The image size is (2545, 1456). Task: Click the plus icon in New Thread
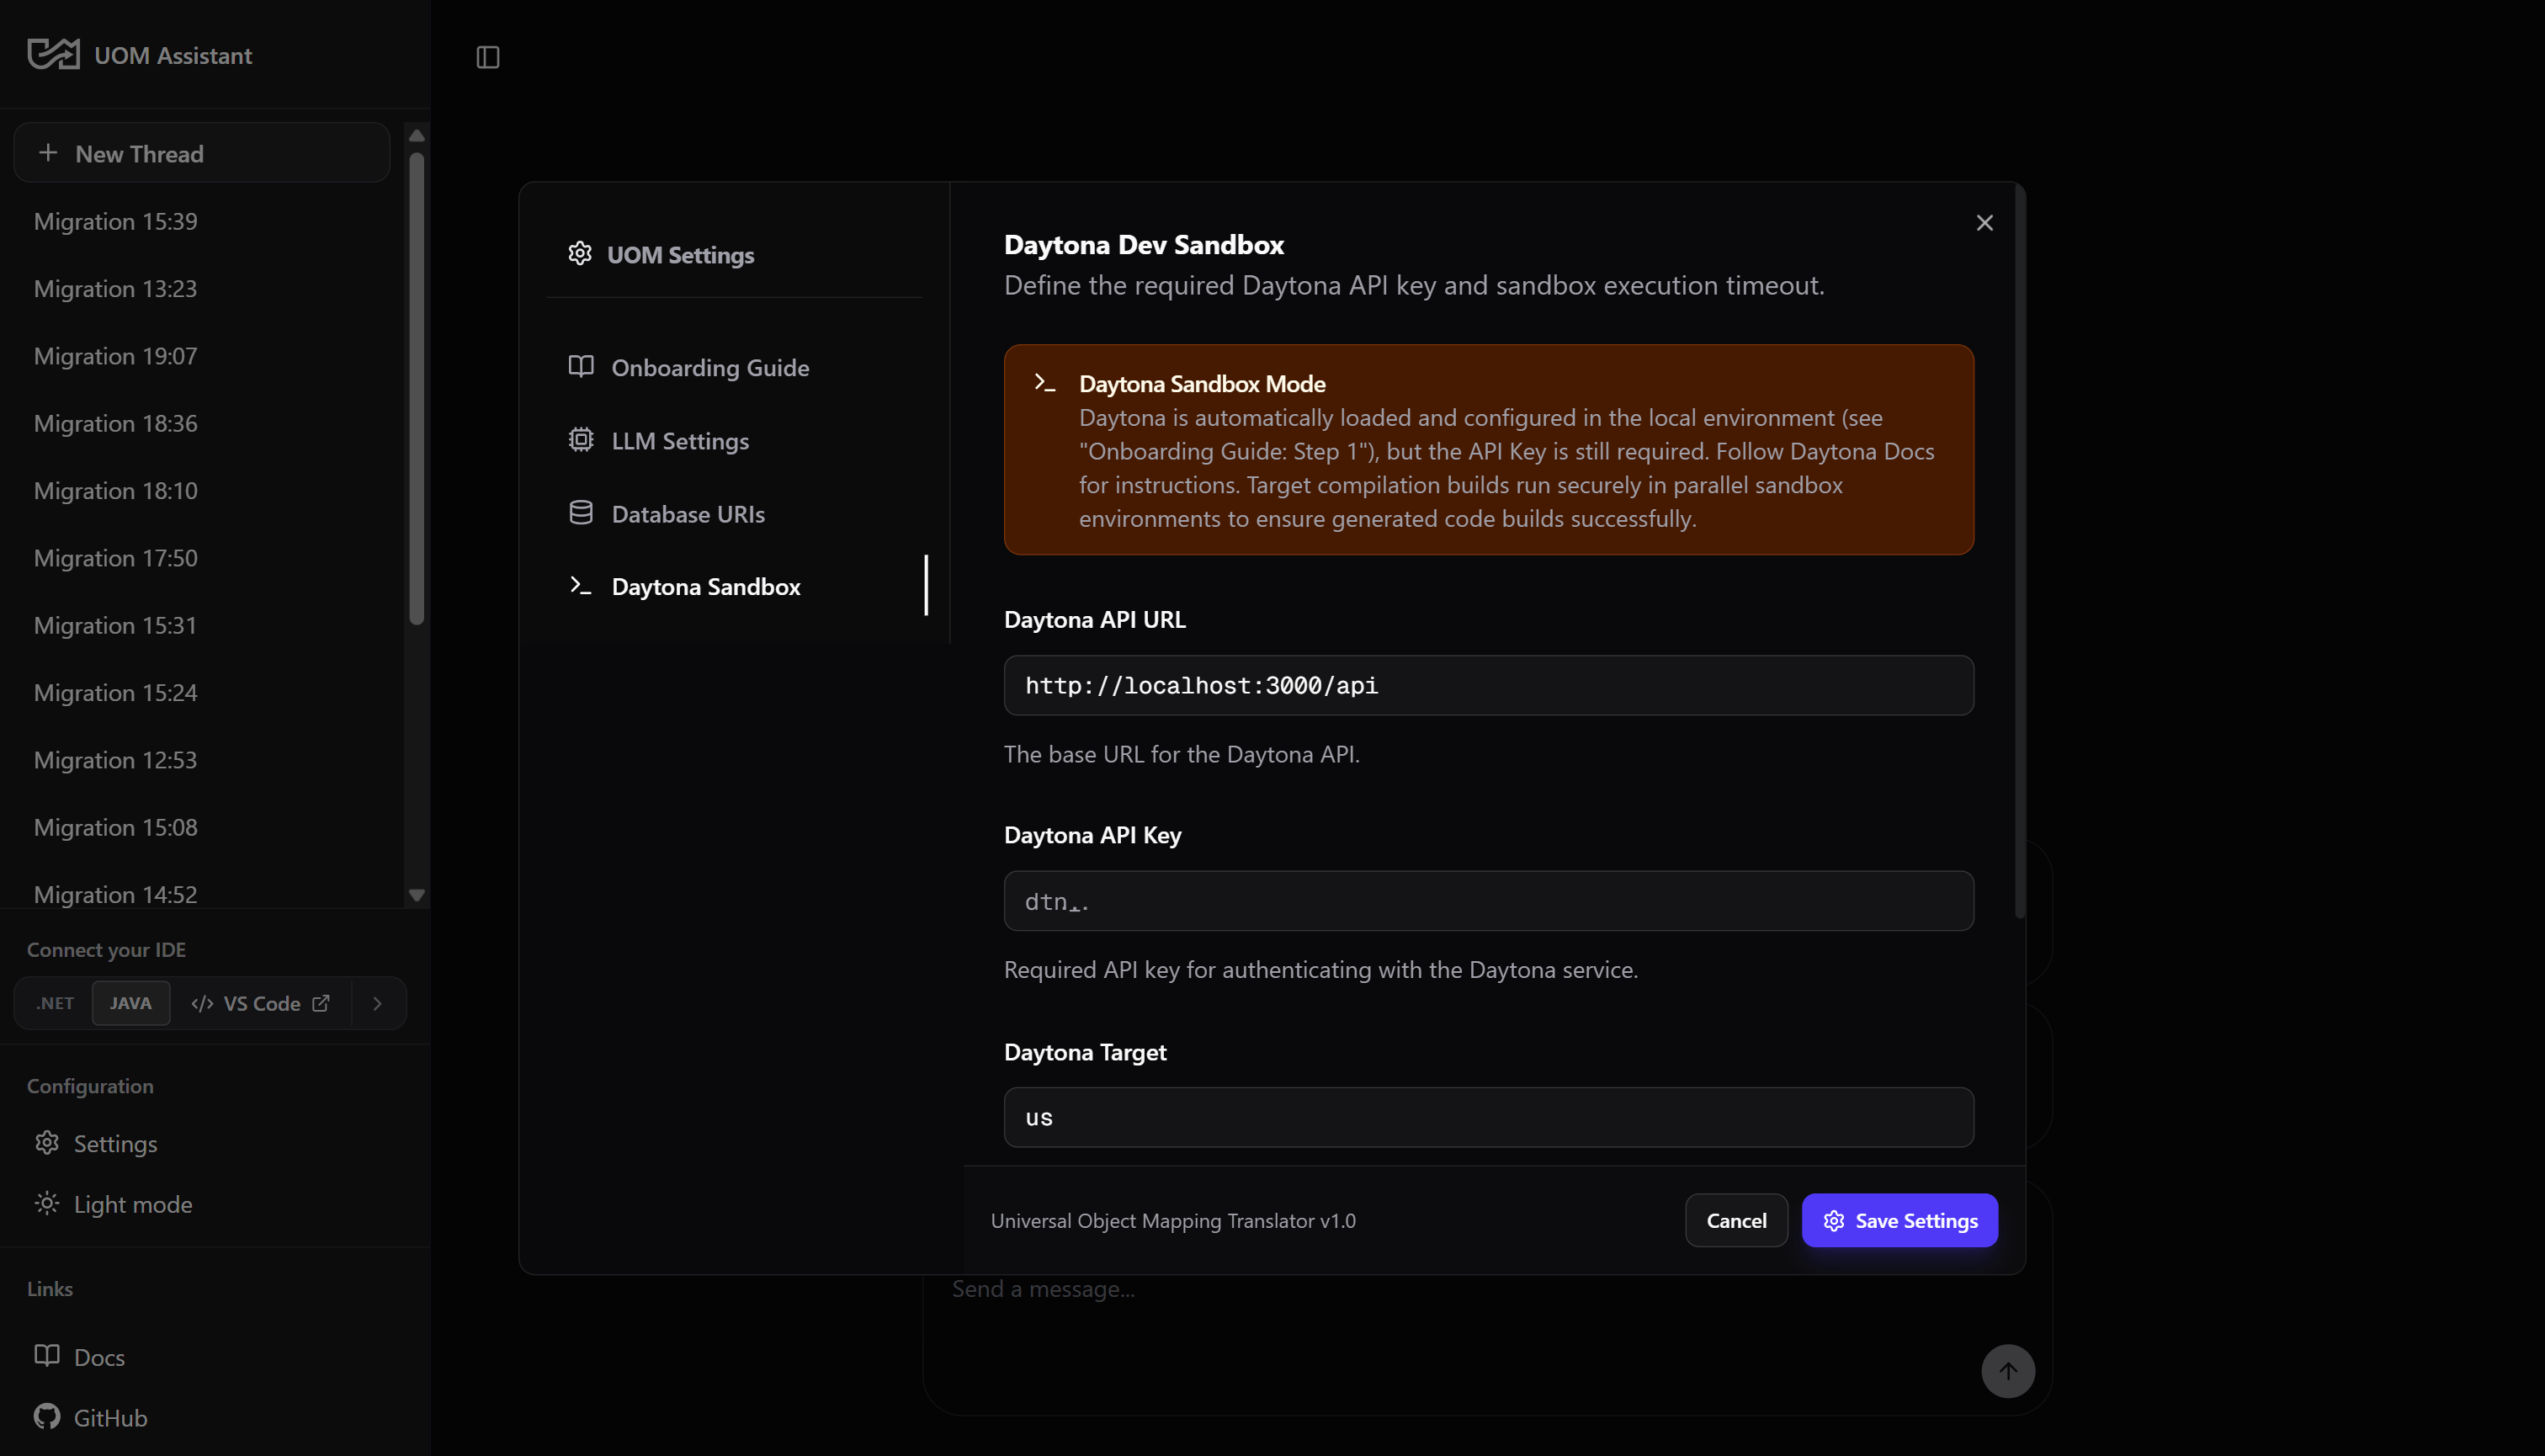(48, 153)
